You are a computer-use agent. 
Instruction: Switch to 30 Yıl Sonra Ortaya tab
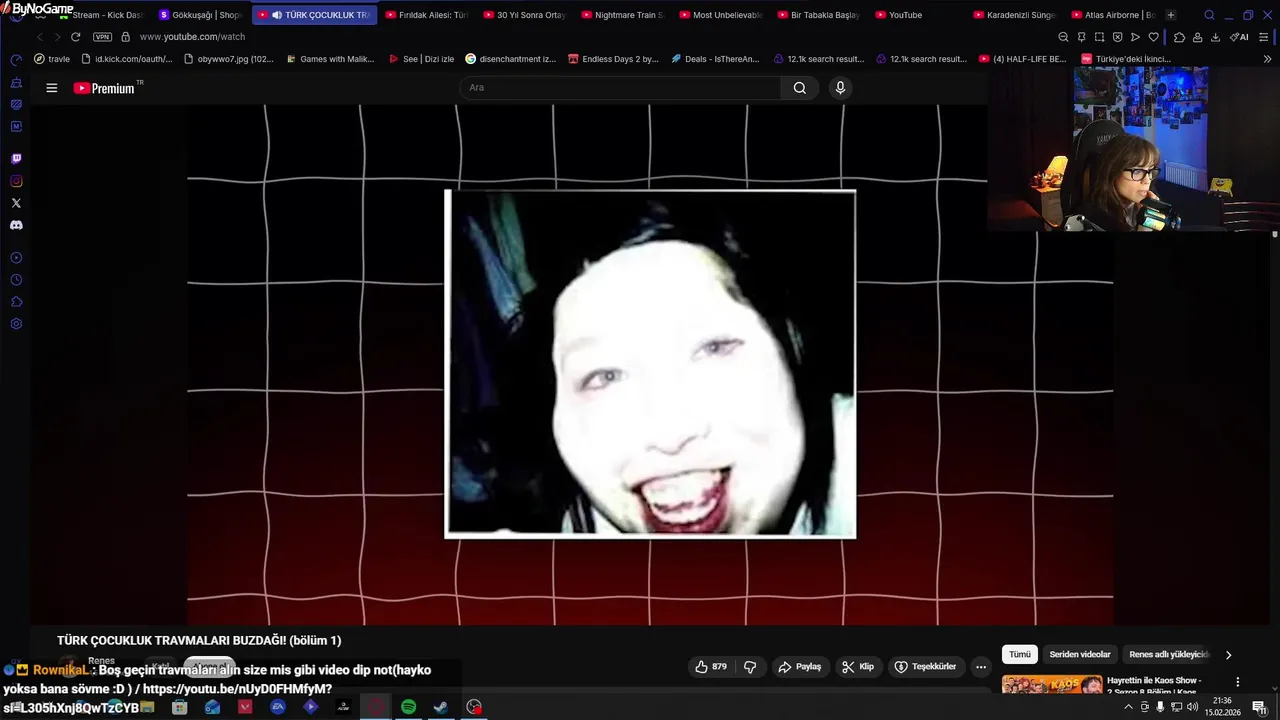tap(523, 15)
